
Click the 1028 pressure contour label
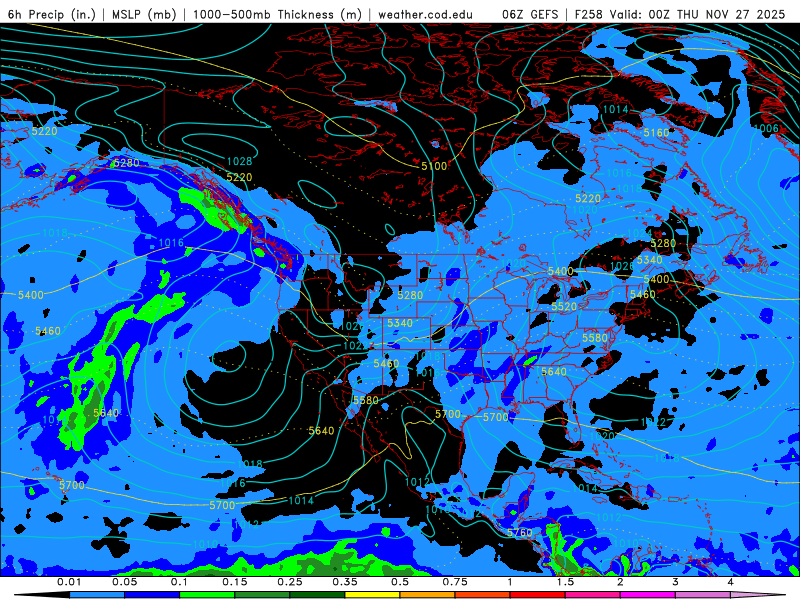[x=239, y=161]
